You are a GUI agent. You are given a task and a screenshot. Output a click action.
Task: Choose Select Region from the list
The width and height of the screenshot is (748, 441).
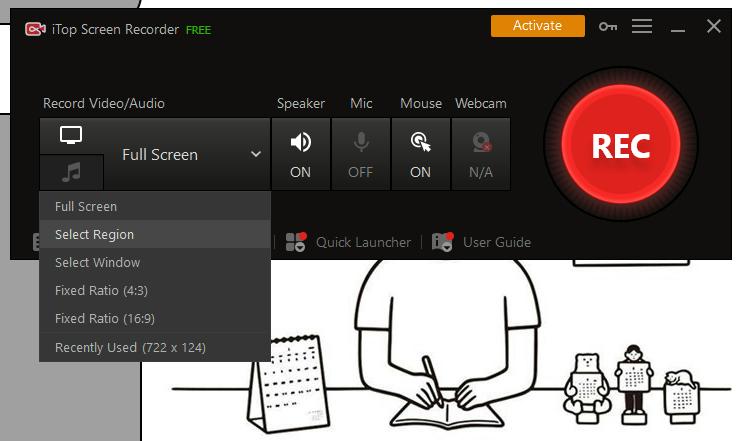coord(155,234)
